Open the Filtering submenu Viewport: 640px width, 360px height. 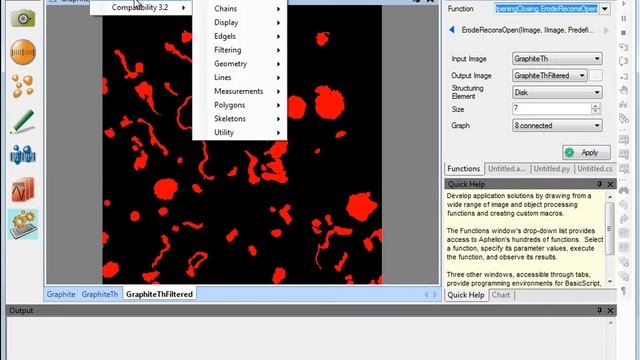[240, 50]
